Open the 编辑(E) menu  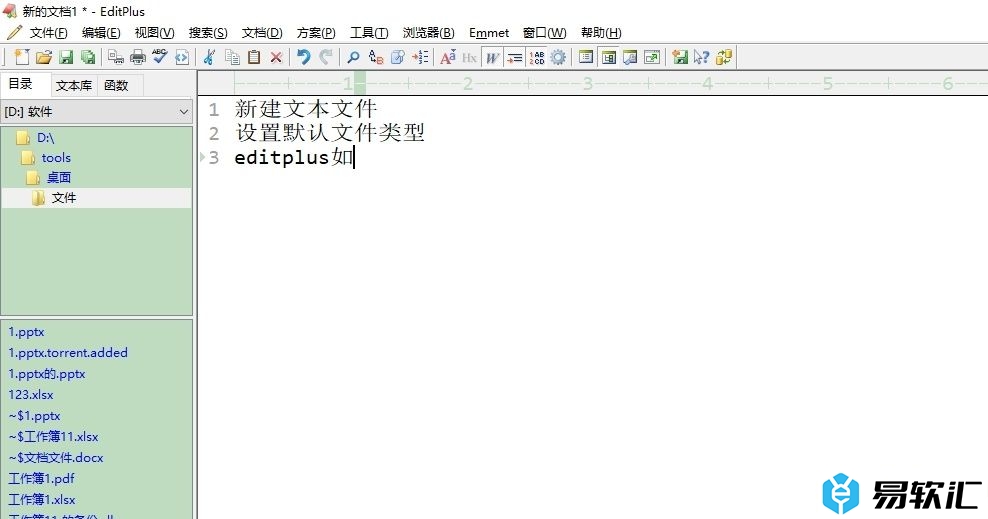point(101,33)
